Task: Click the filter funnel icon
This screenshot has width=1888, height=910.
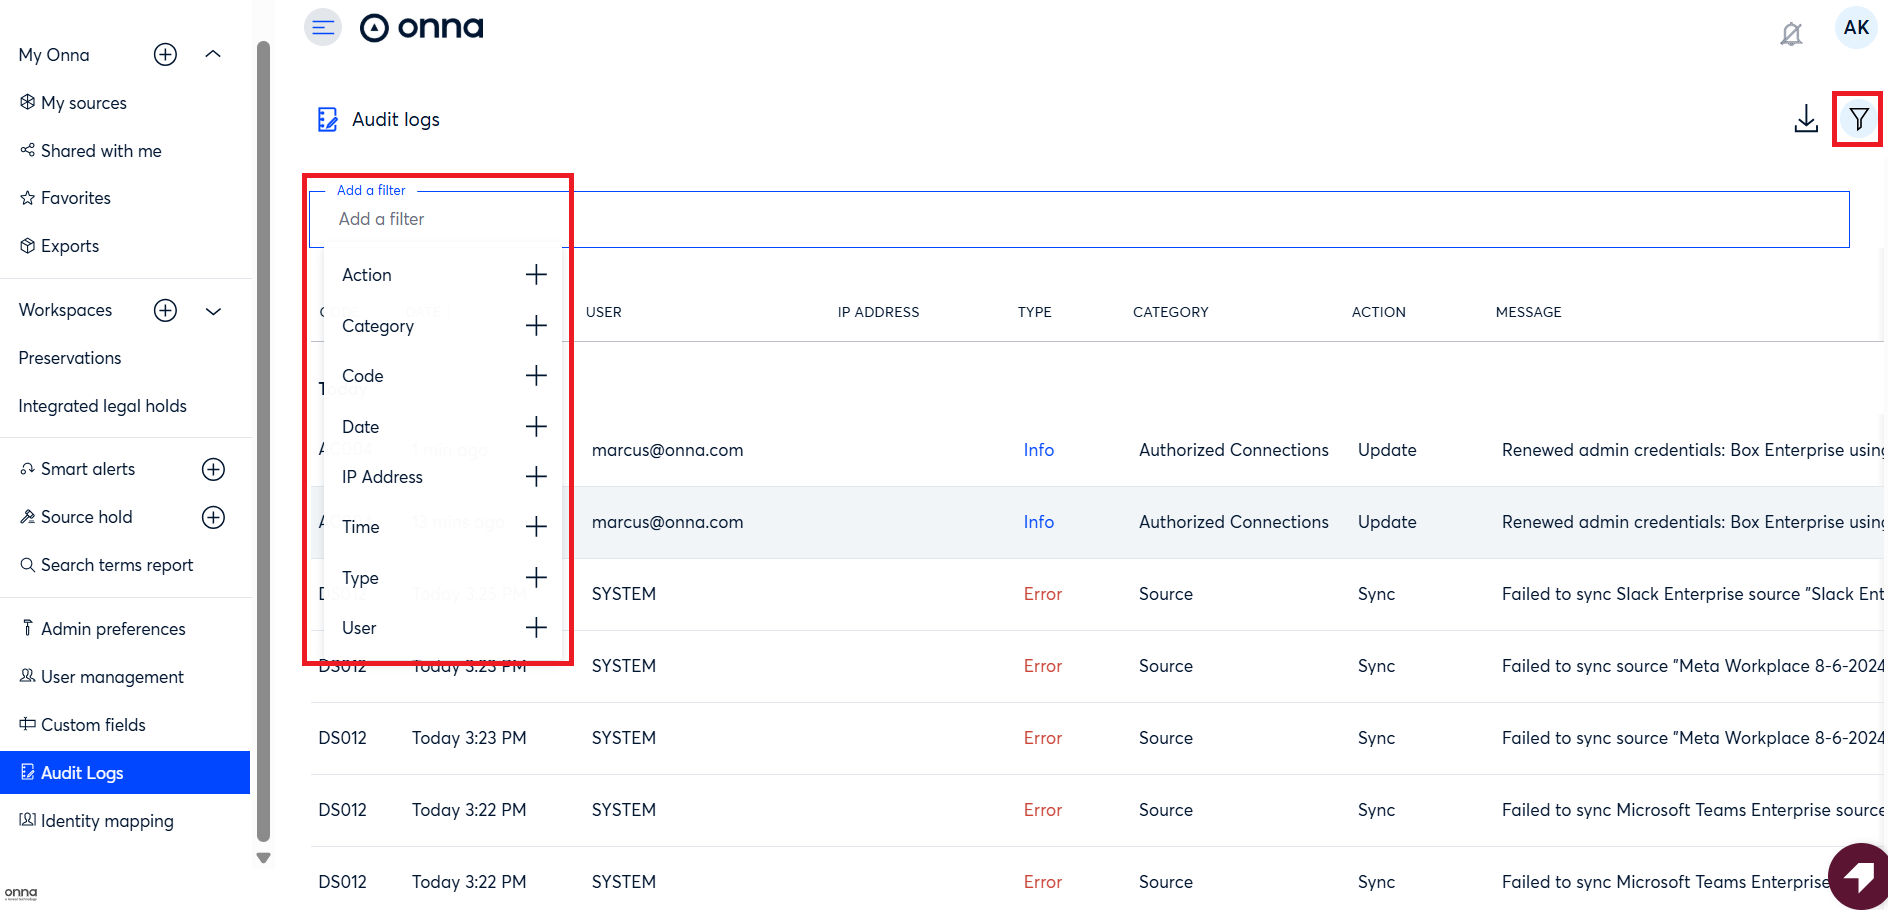Action: [x=1858, y=120]
